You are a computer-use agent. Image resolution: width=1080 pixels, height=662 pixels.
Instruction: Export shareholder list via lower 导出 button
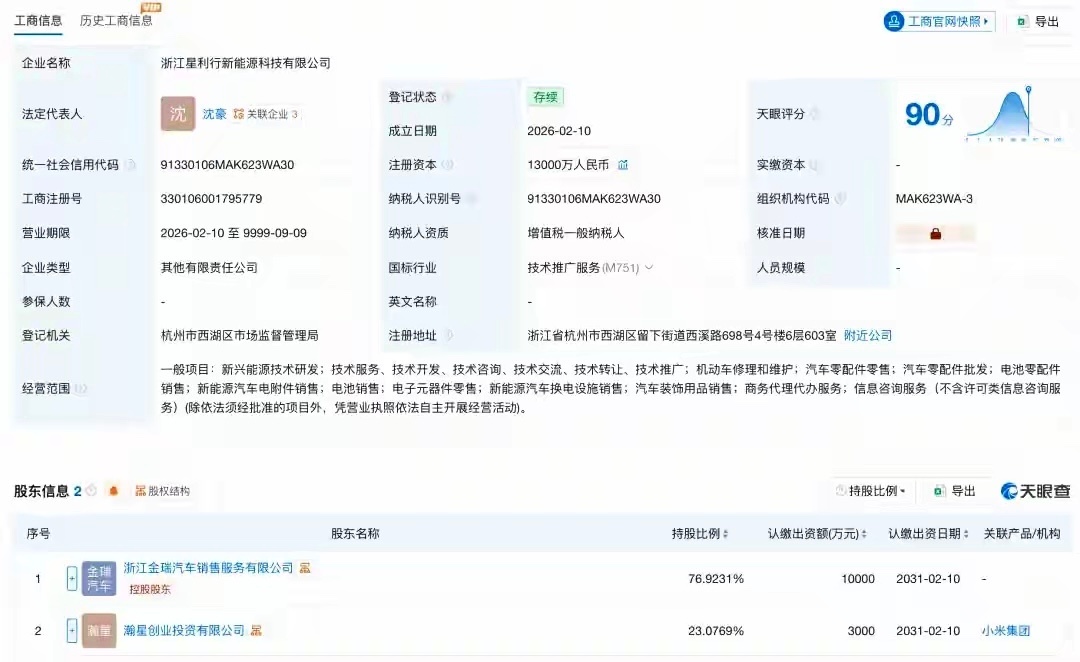point(955,491)
